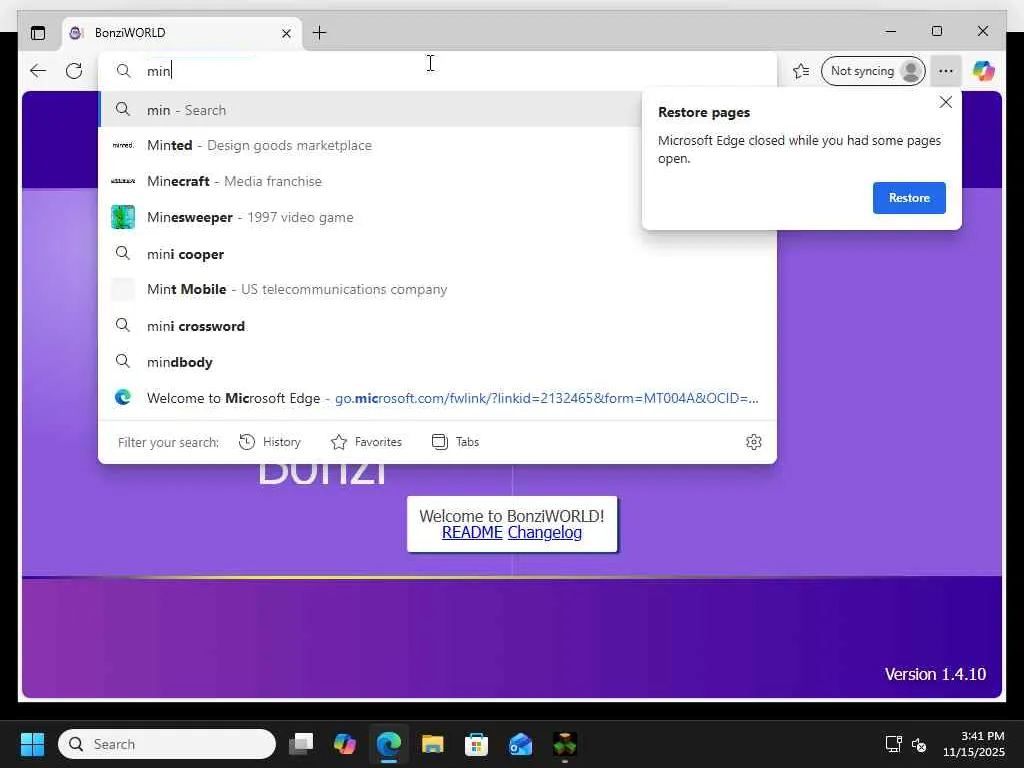Open Microsoft Store from the taskbar
1024x768 pixels.
point(476,744)
